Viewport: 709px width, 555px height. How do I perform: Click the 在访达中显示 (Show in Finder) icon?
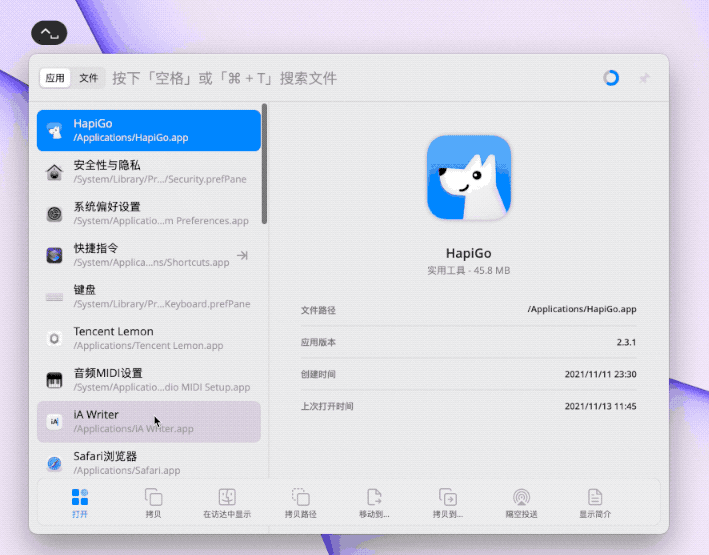click(227, 497)
